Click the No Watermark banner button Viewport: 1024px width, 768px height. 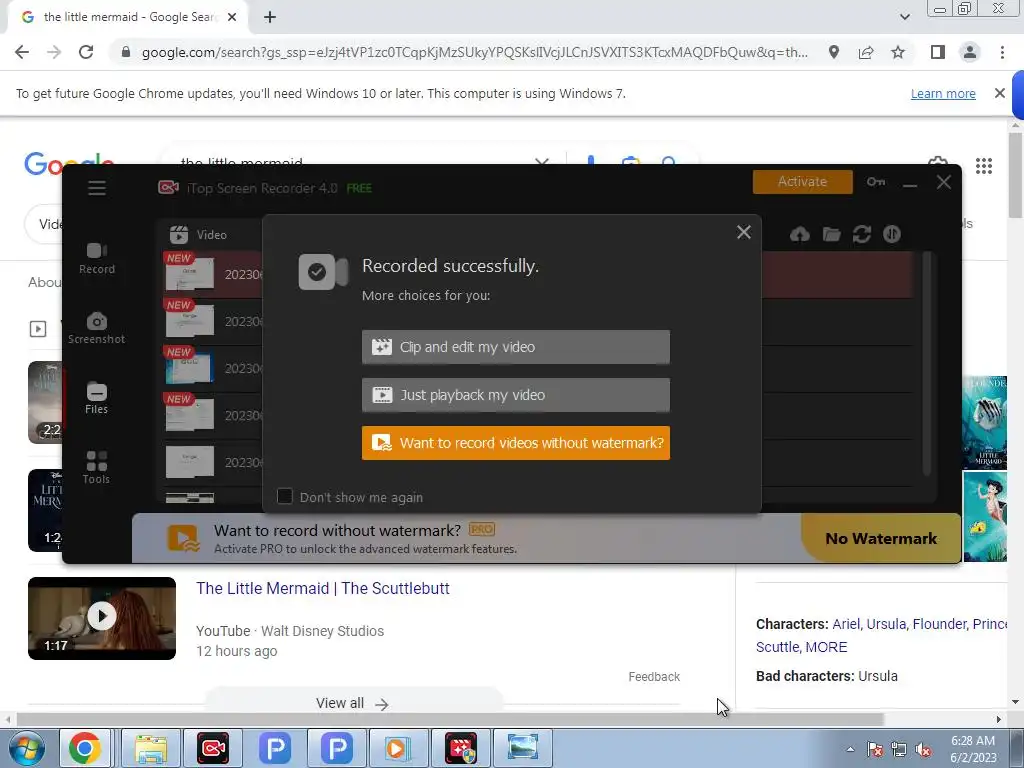click(880, 538)
